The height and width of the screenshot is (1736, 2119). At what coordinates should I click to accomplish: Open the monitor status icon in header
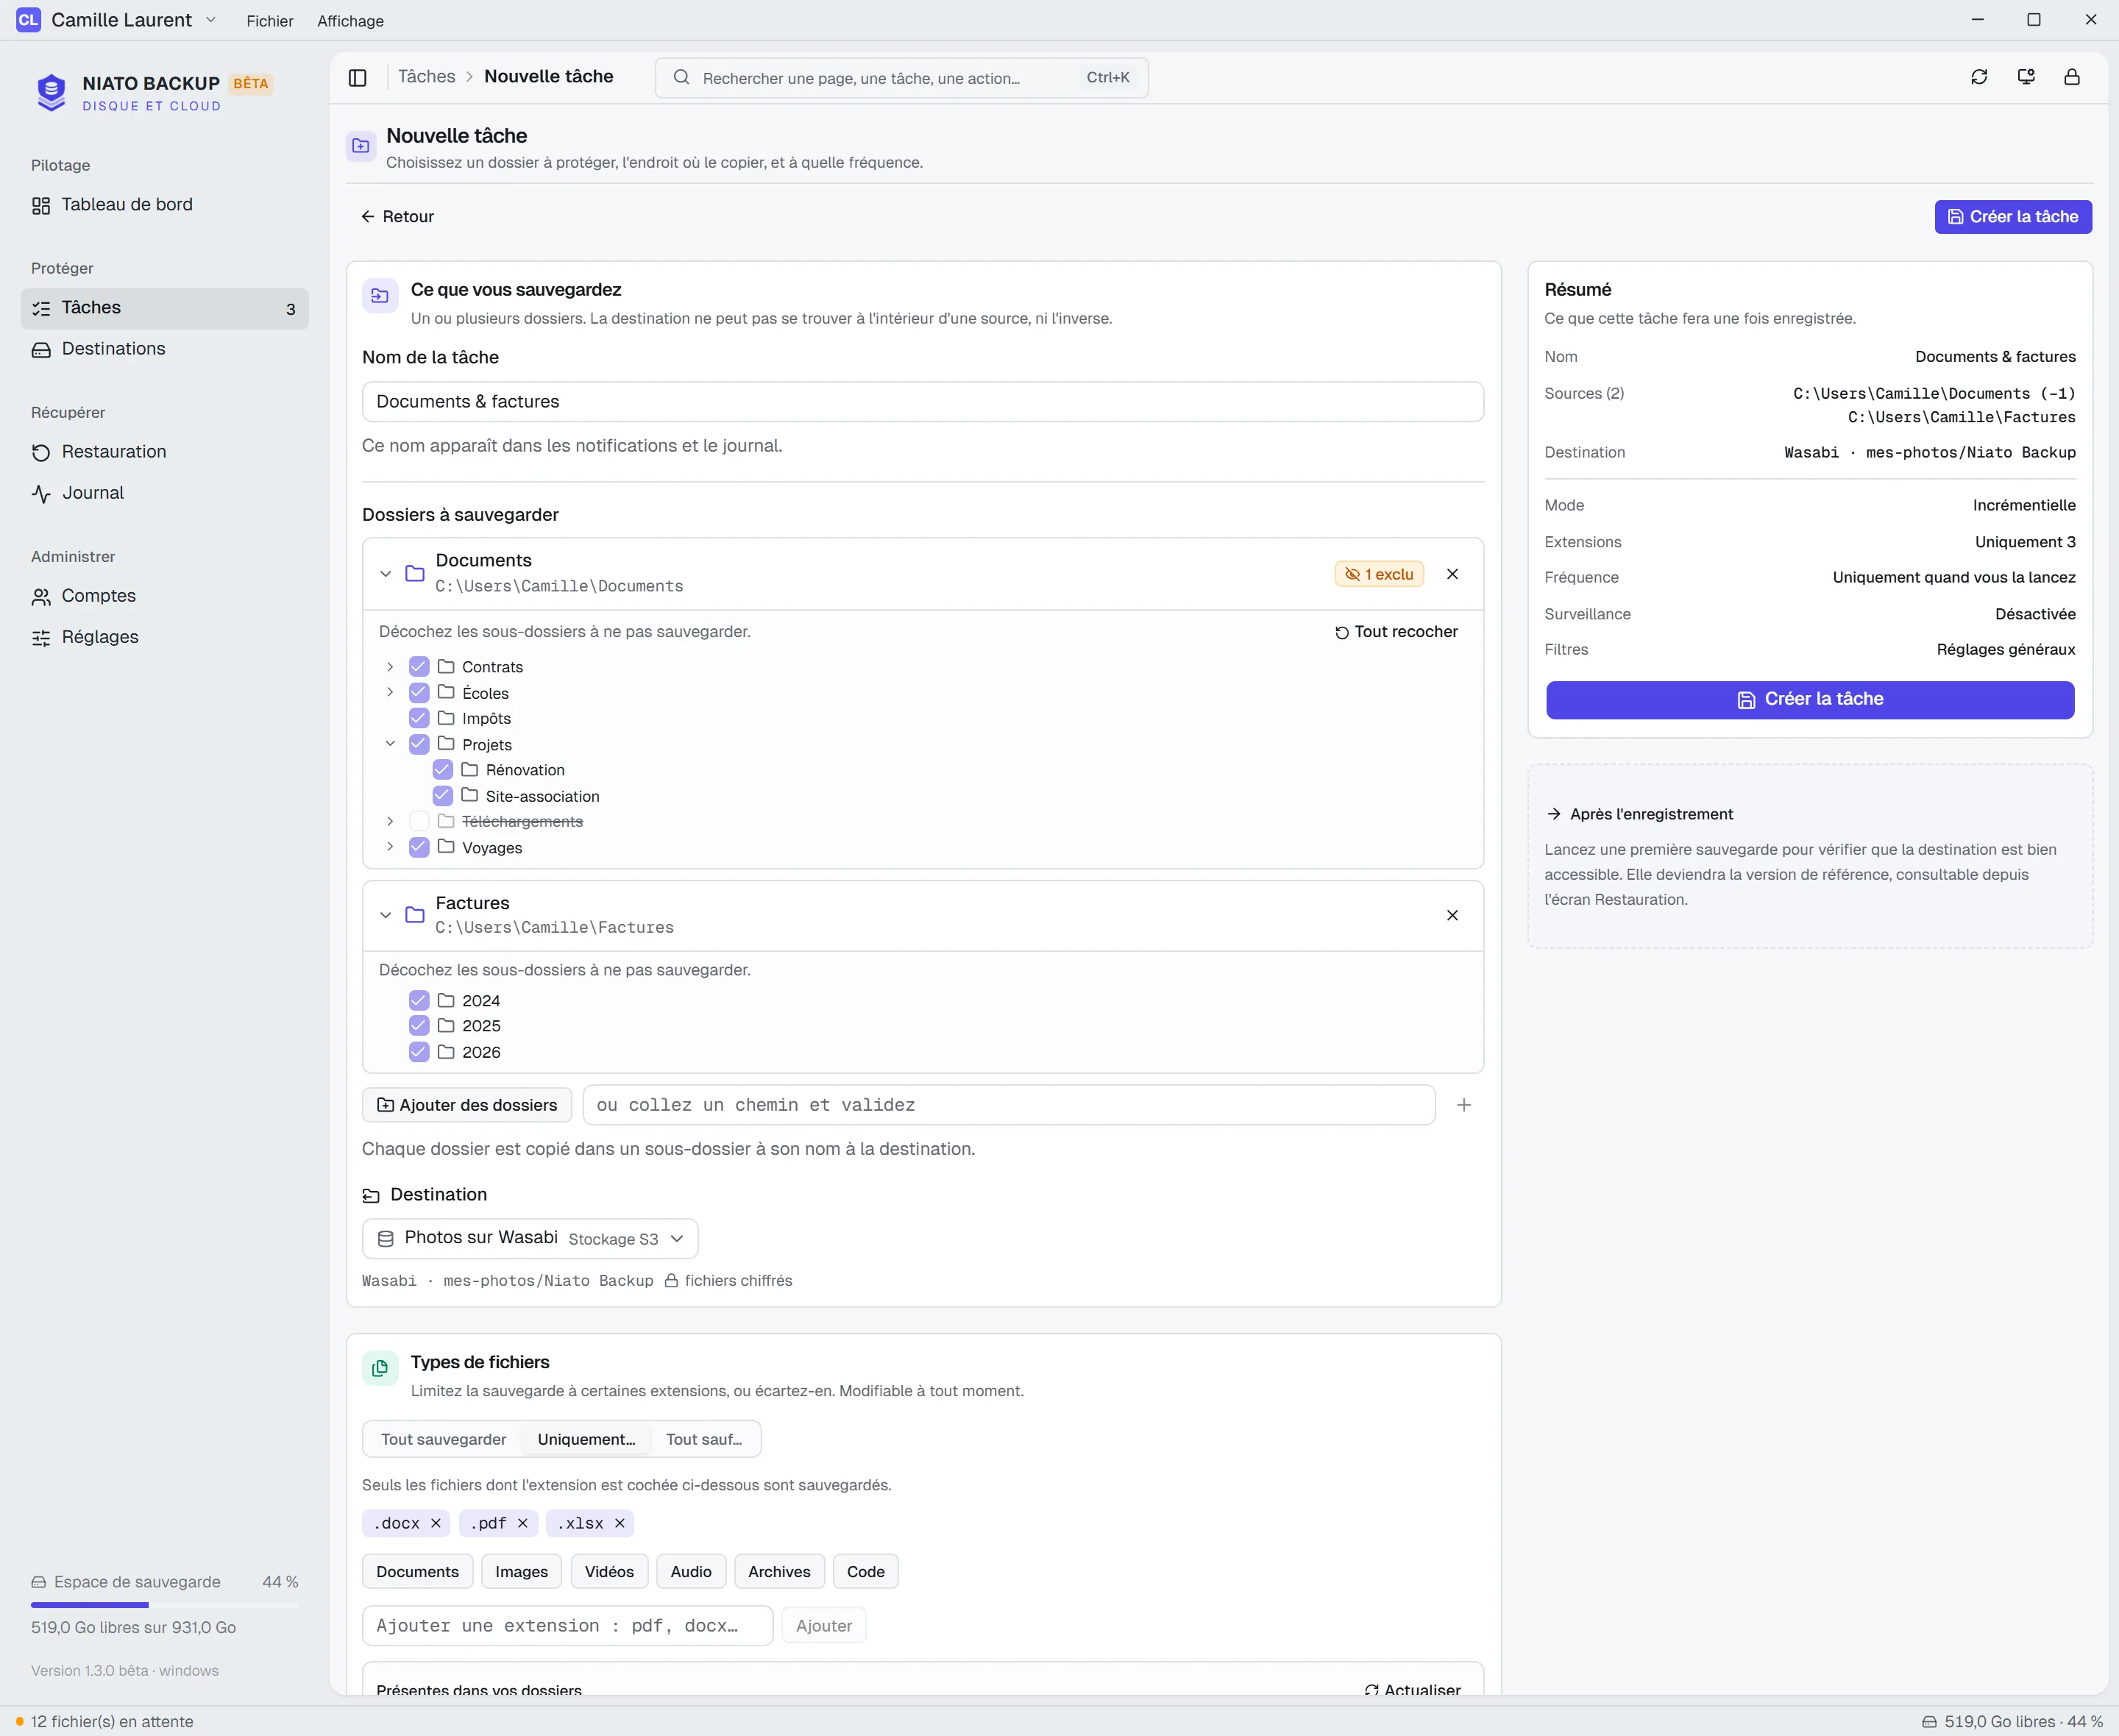click(x=2026, y=77)
